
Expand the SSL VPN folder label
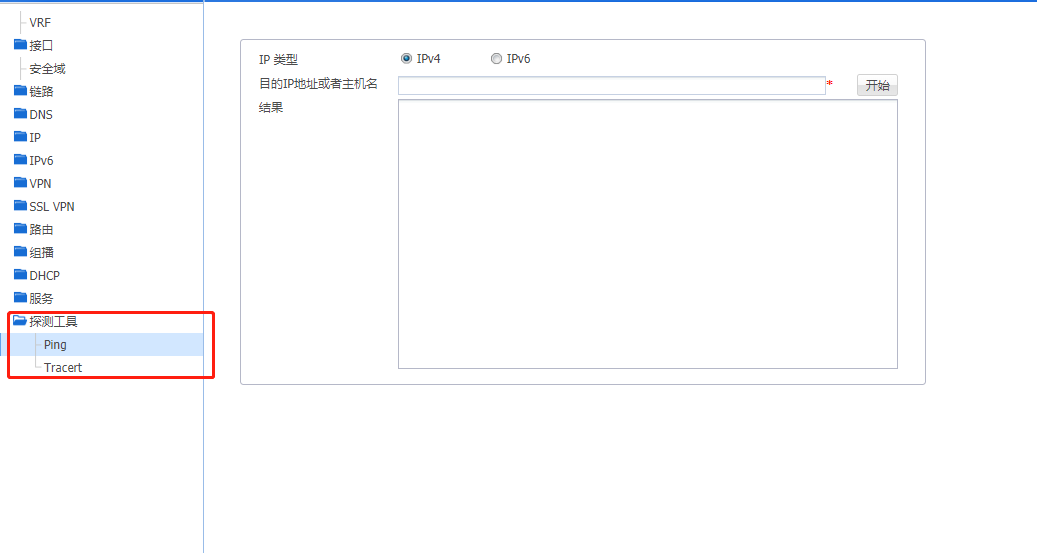[52, 206]
